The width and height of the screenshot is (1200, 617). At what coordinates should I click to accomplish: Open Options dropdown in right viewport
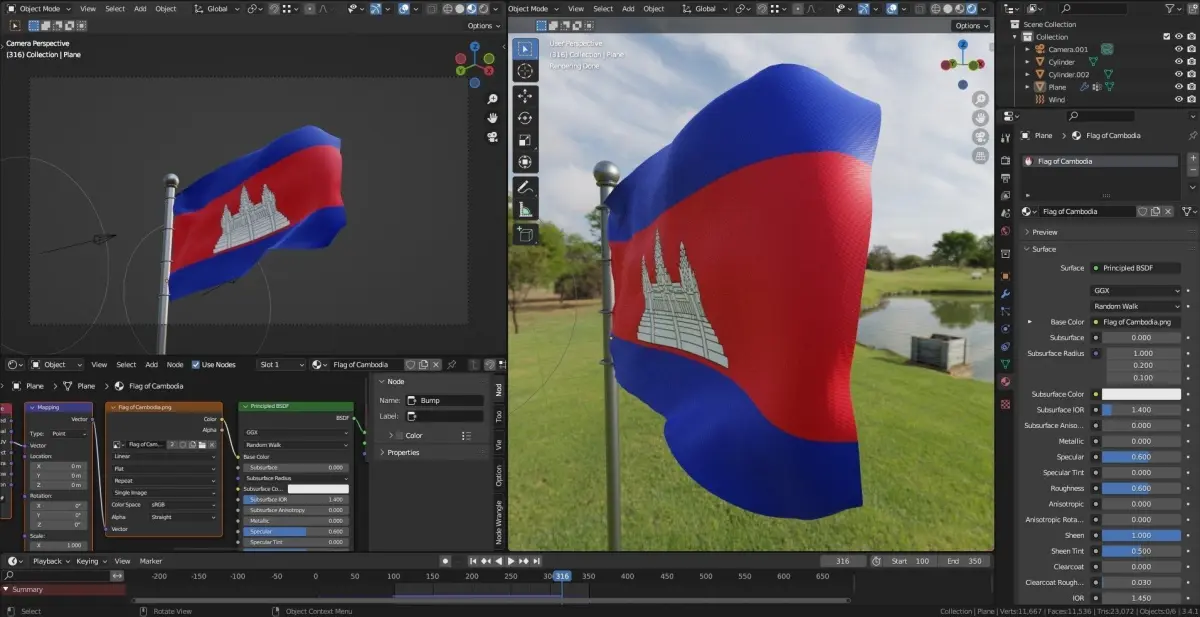[970, 25]
